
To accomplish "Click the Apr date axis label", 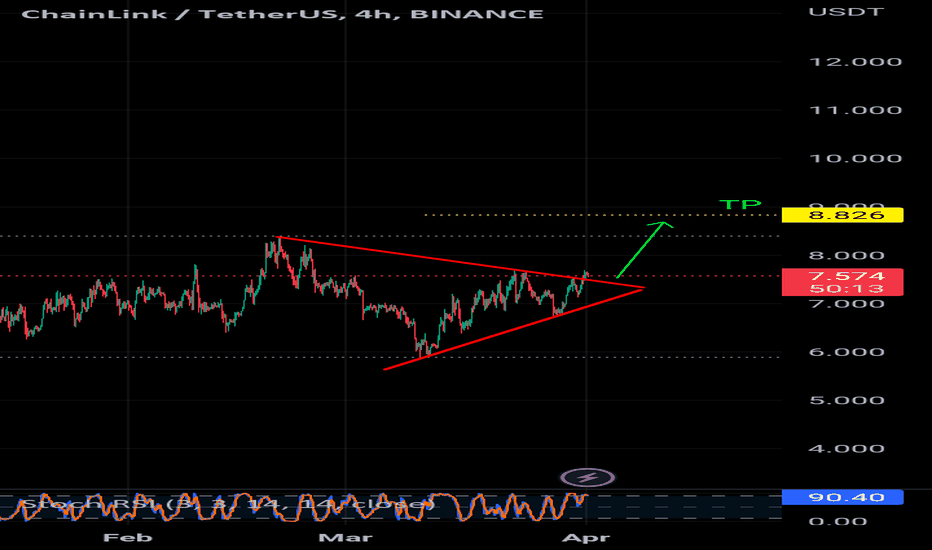I will [x=586, y=538].
